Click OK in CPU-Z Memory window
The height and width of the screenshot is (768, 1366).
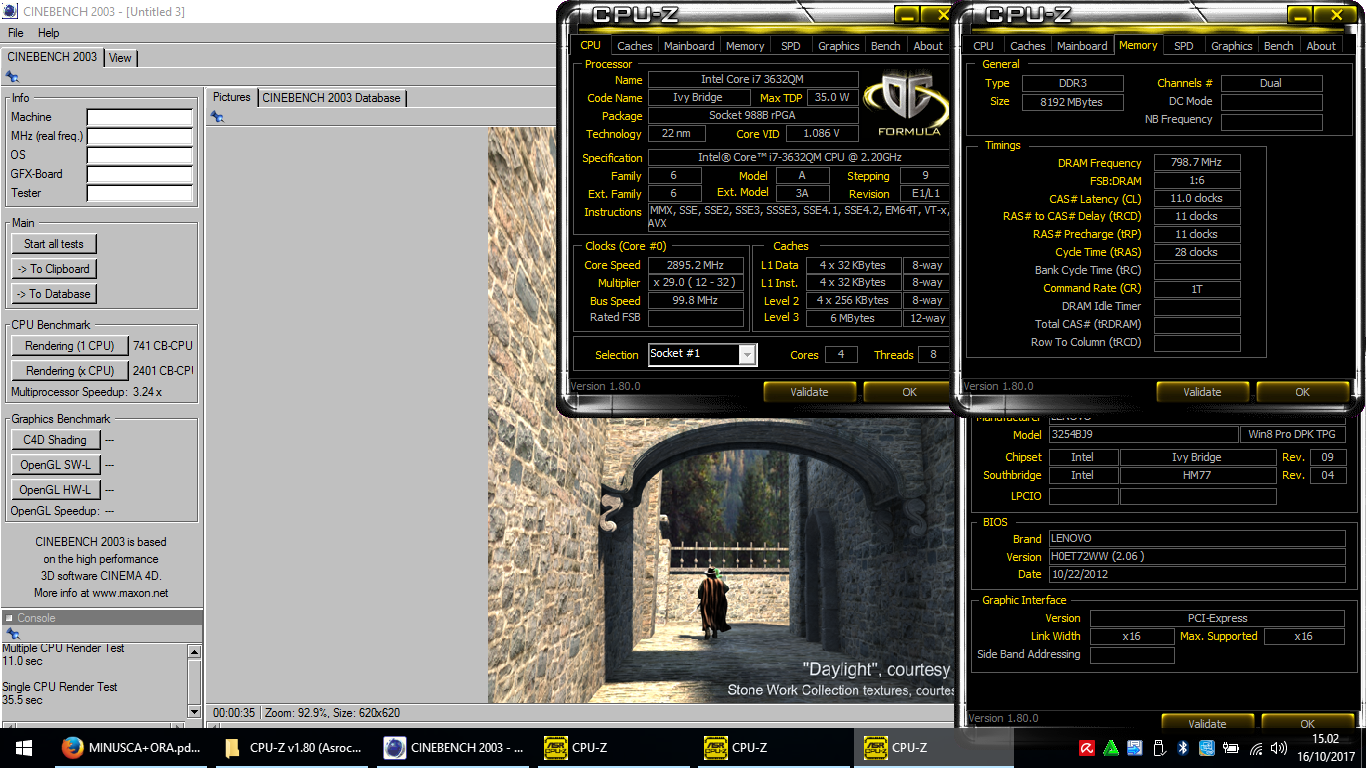pyautogui.click(x=1302, y=392)
